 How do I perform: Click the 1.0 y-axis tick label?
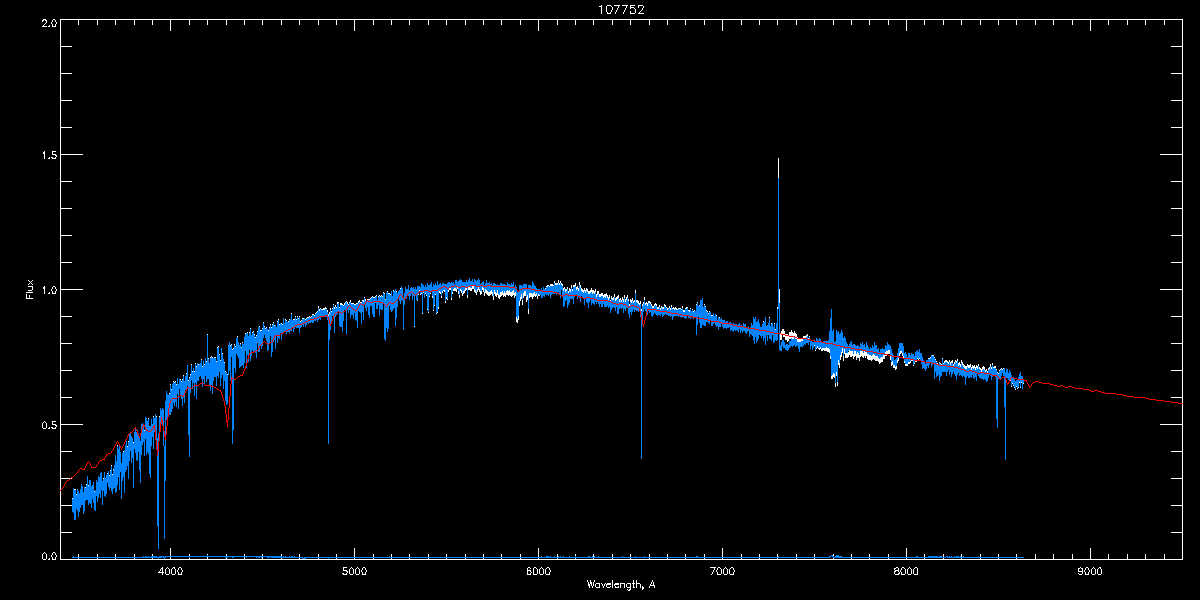(x=48, y=290)
